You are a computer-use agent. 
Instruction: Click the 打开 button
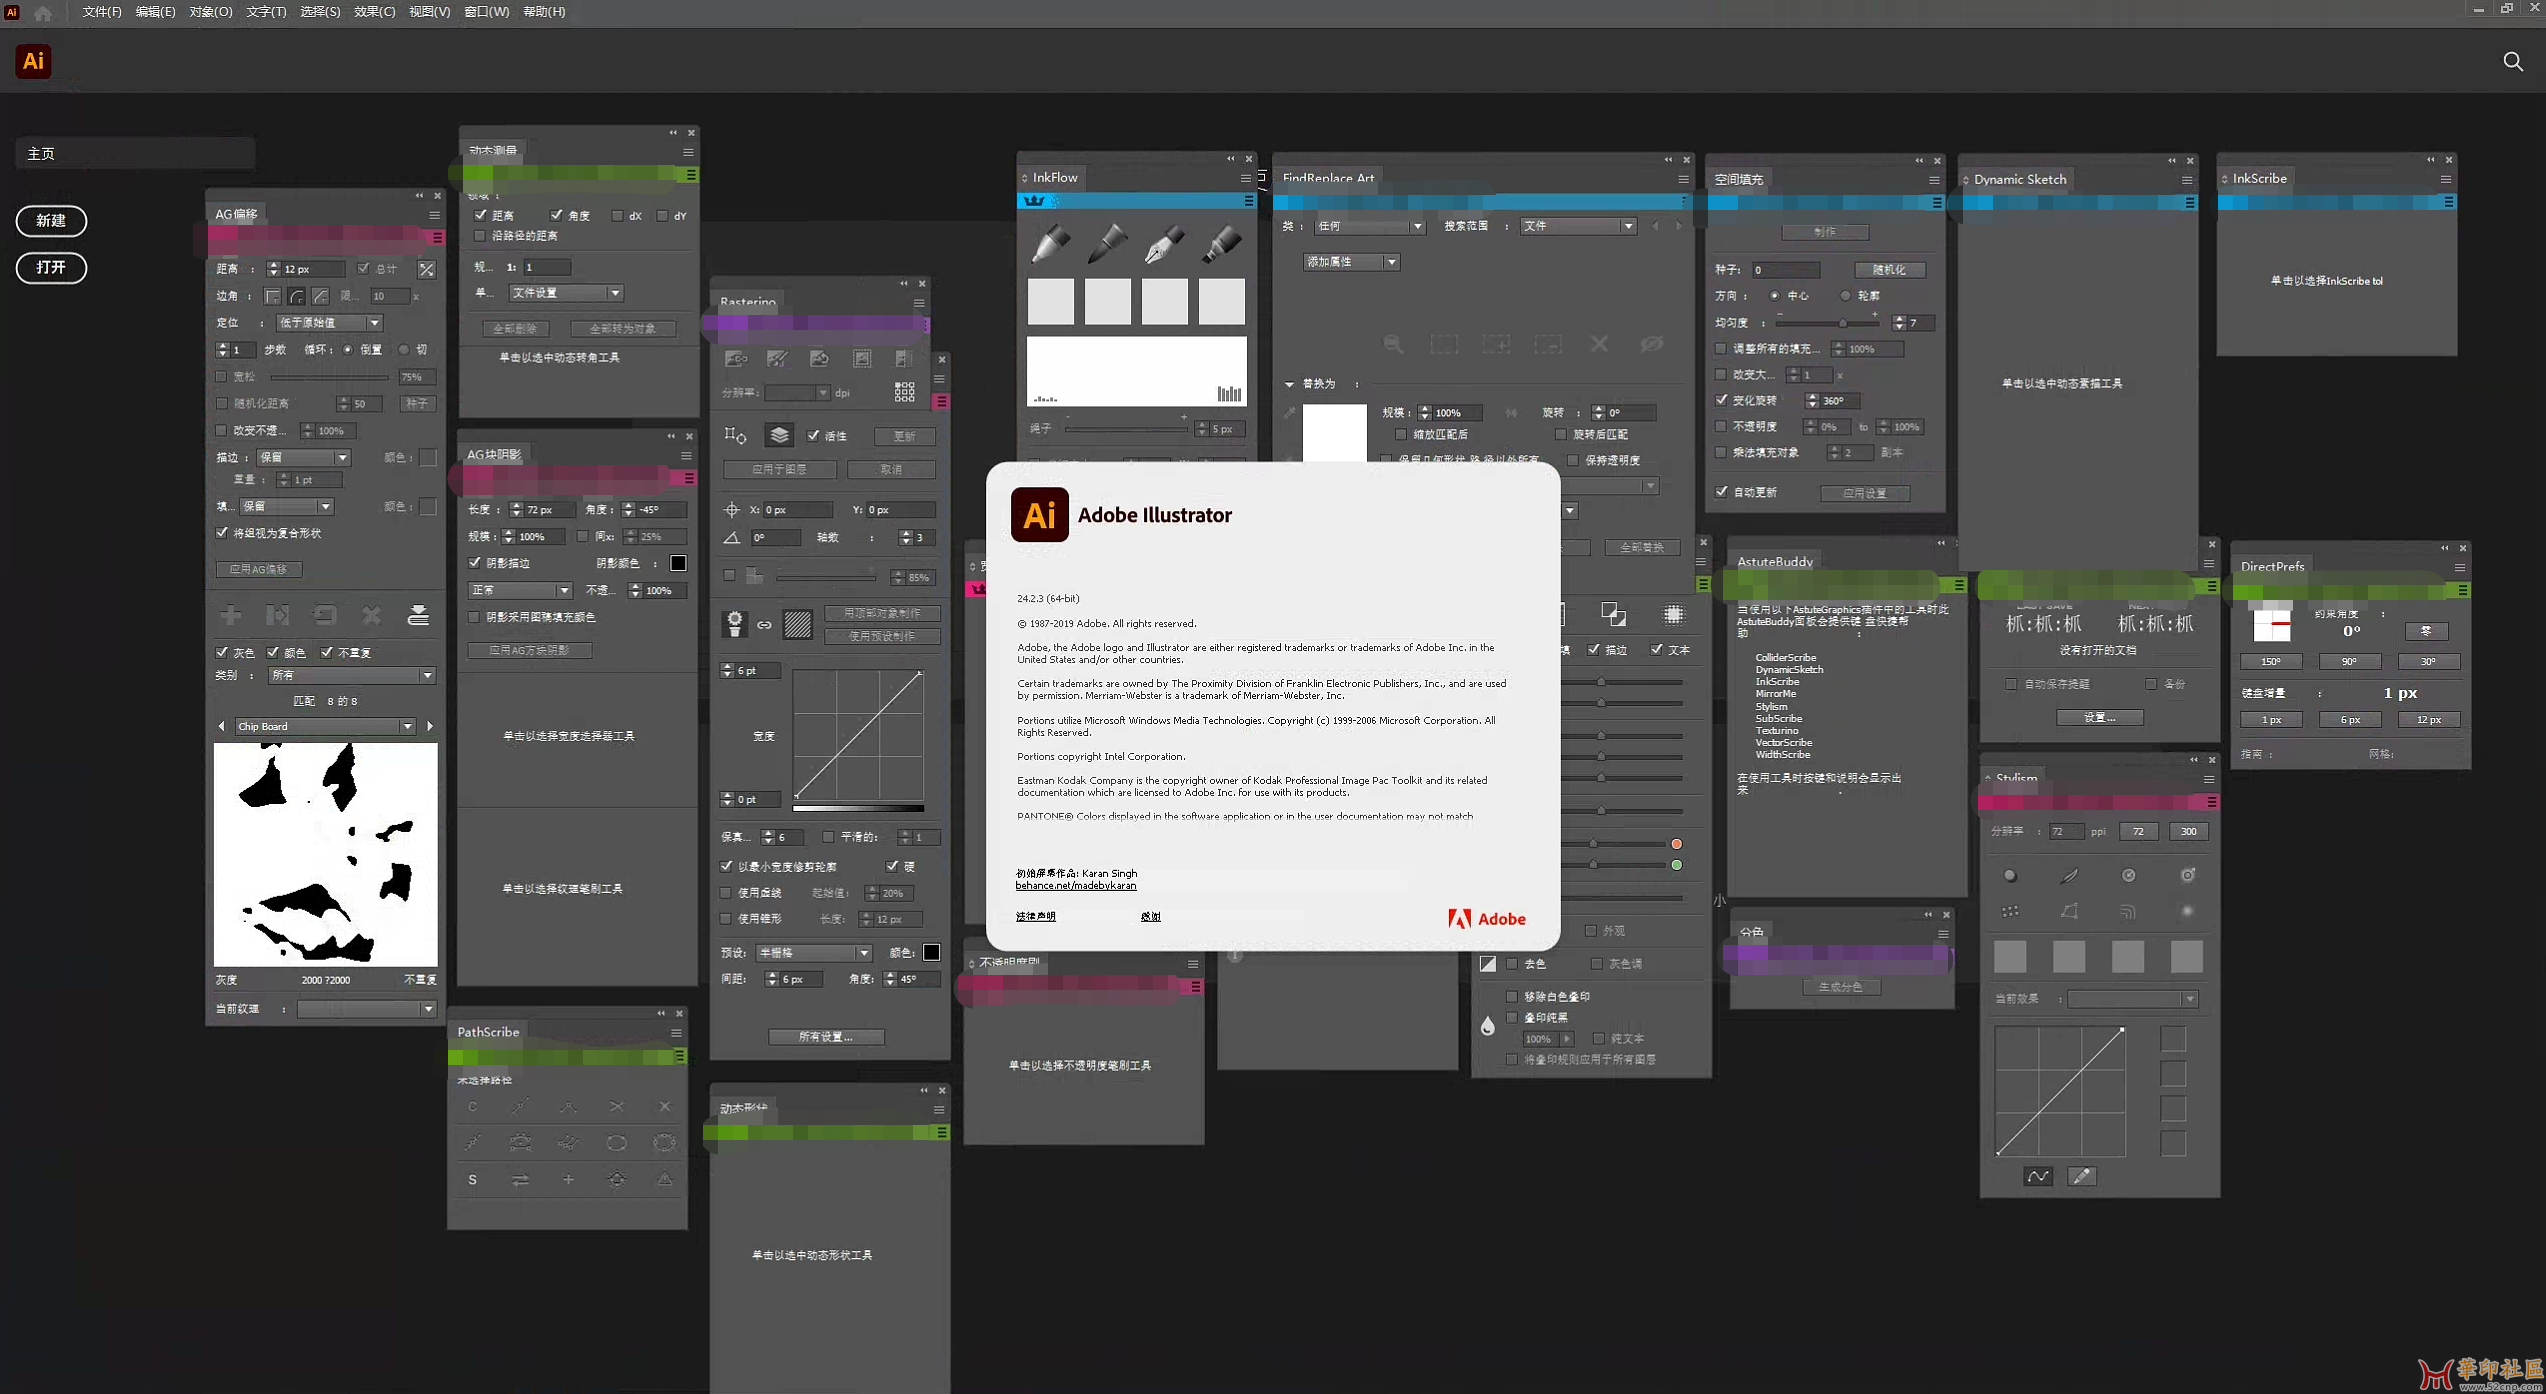point(51,268)
